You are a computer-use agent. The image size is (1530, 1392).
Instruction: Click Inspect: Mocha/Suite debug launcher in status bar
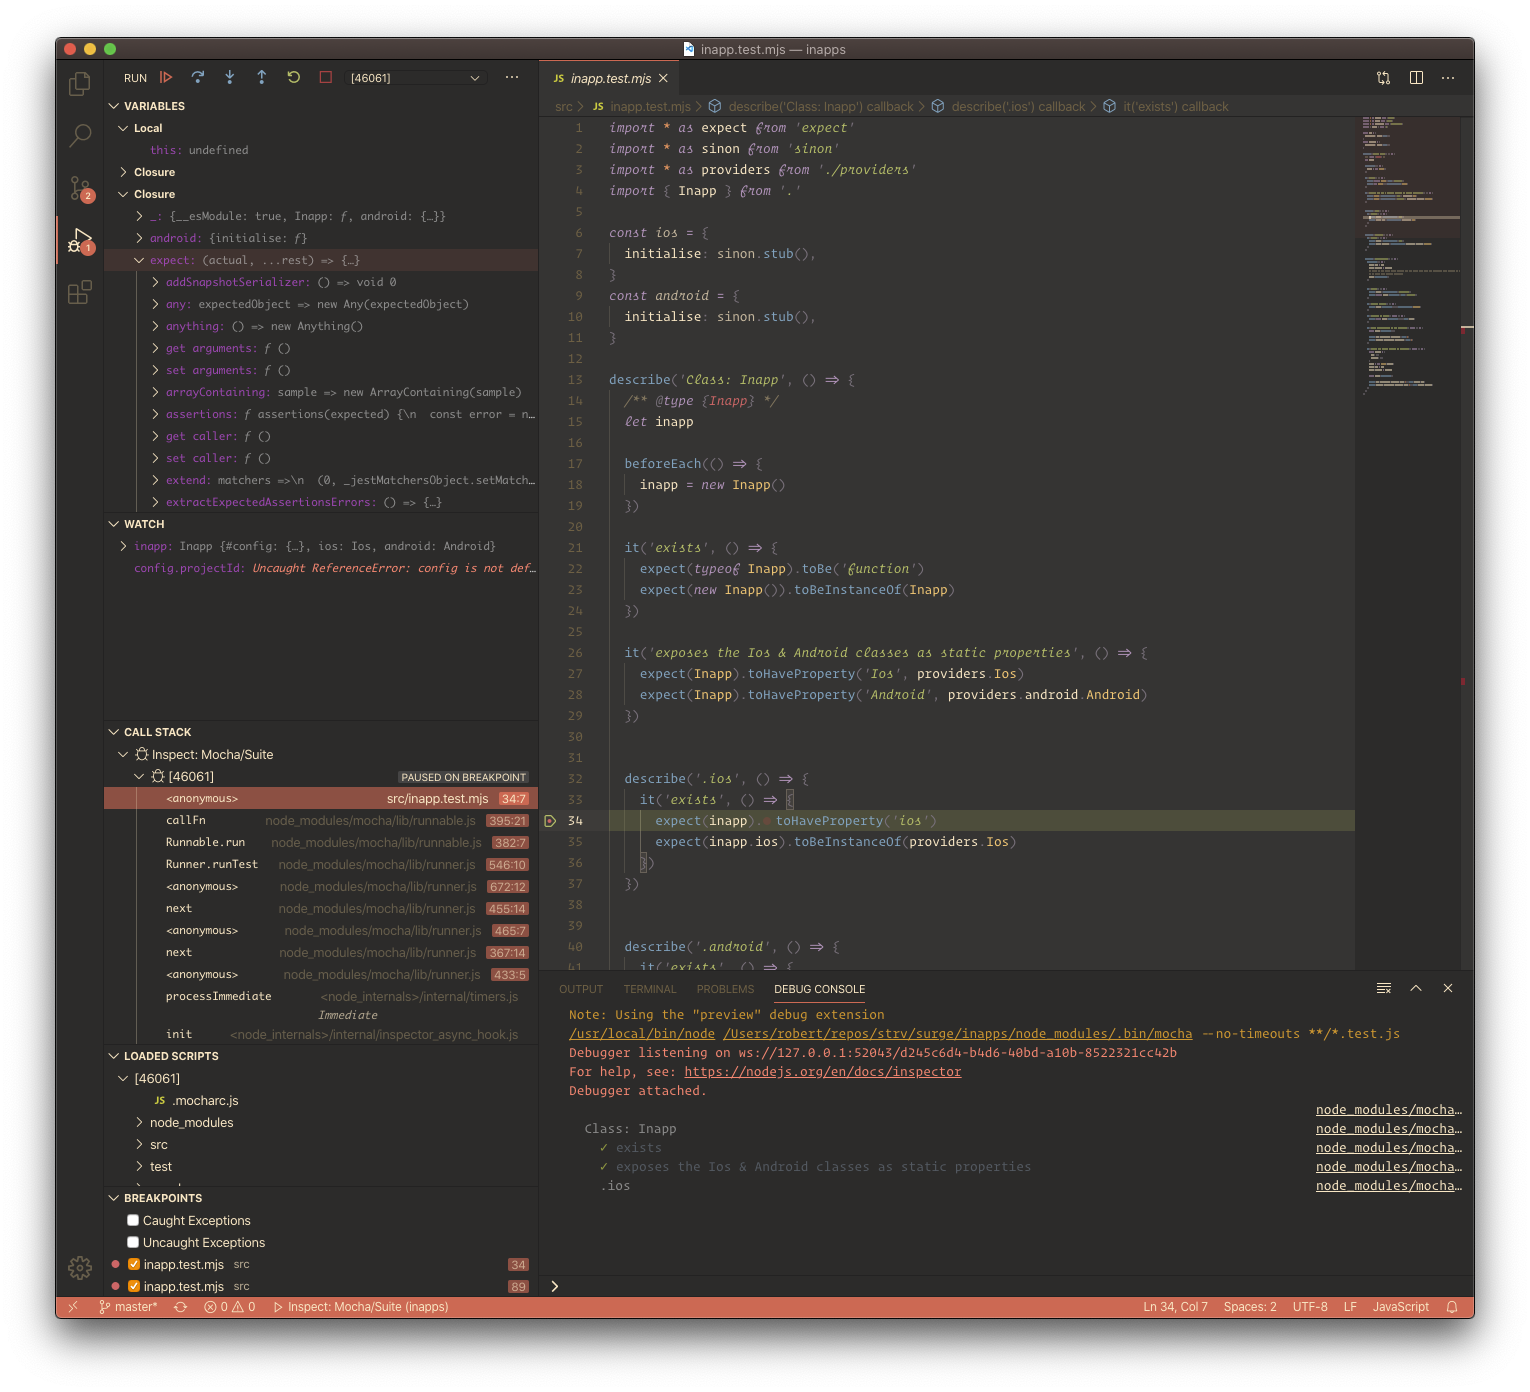[360, 1307]
